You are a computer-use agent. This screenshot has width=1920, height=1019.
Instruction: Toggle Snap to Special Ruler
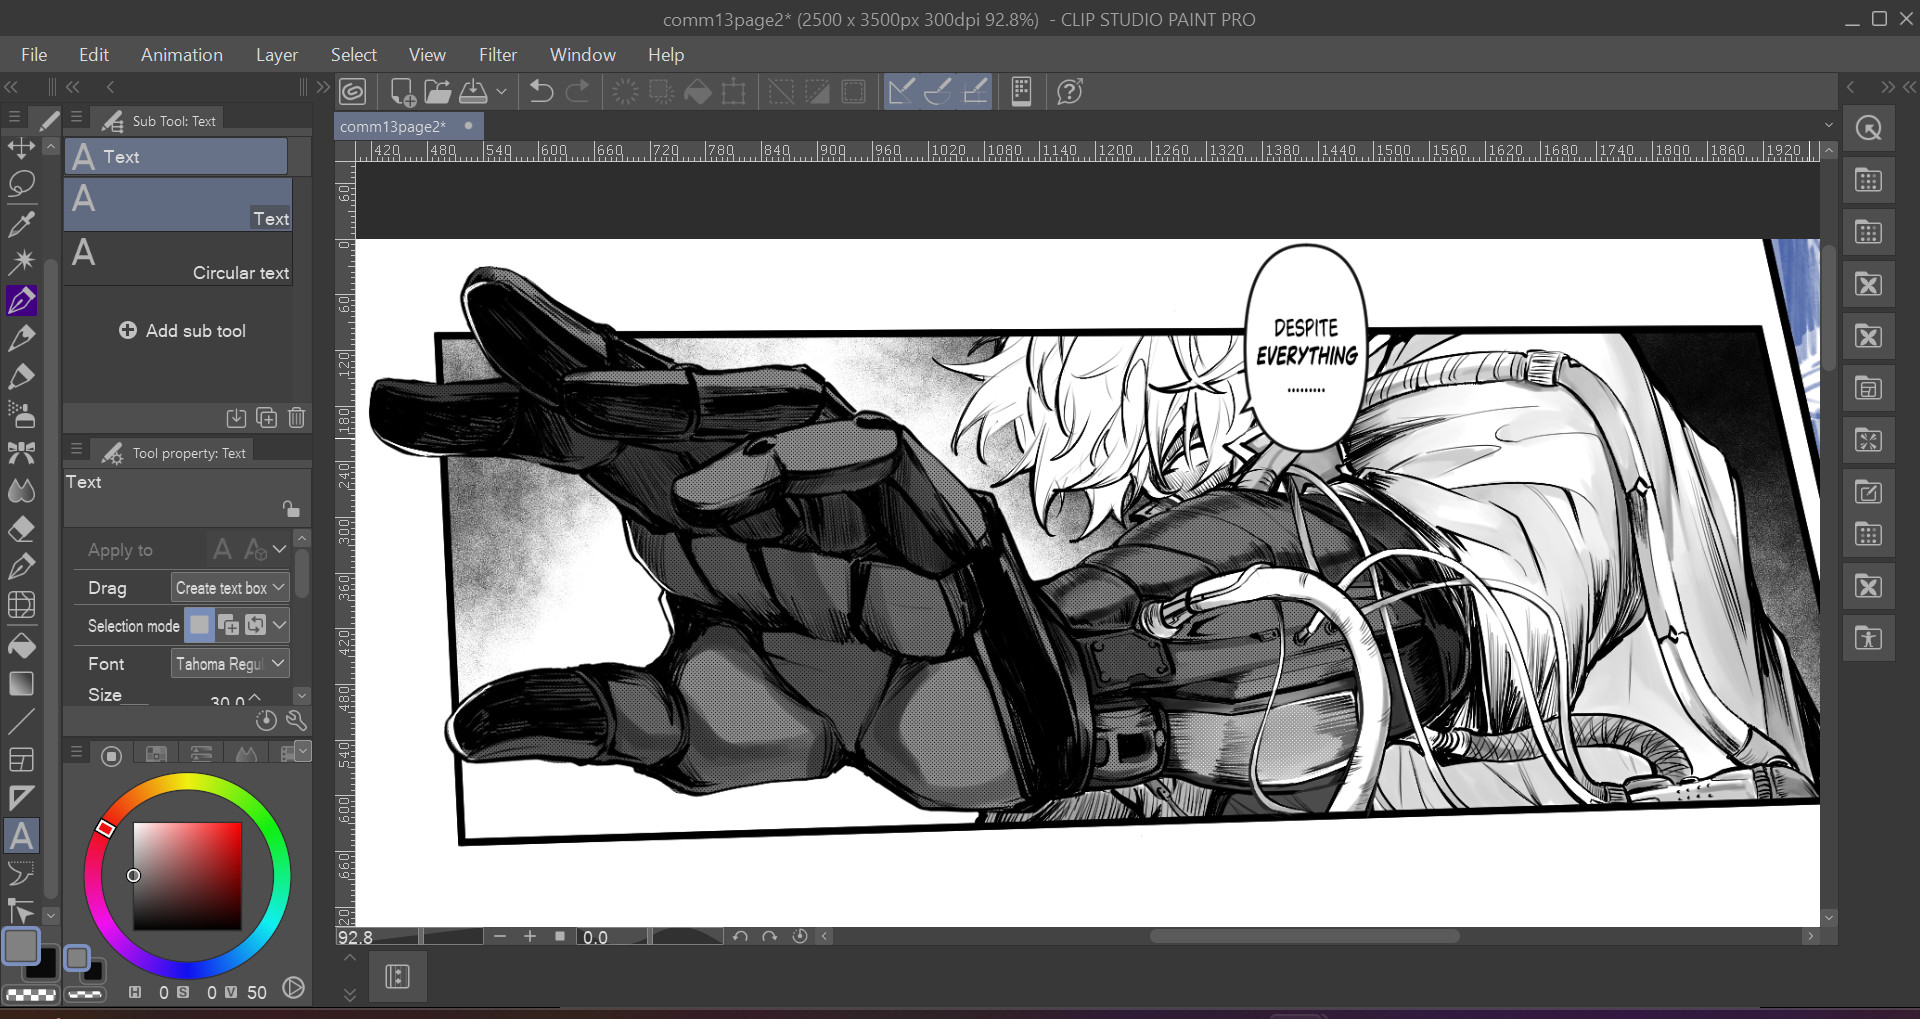(938, 92)
